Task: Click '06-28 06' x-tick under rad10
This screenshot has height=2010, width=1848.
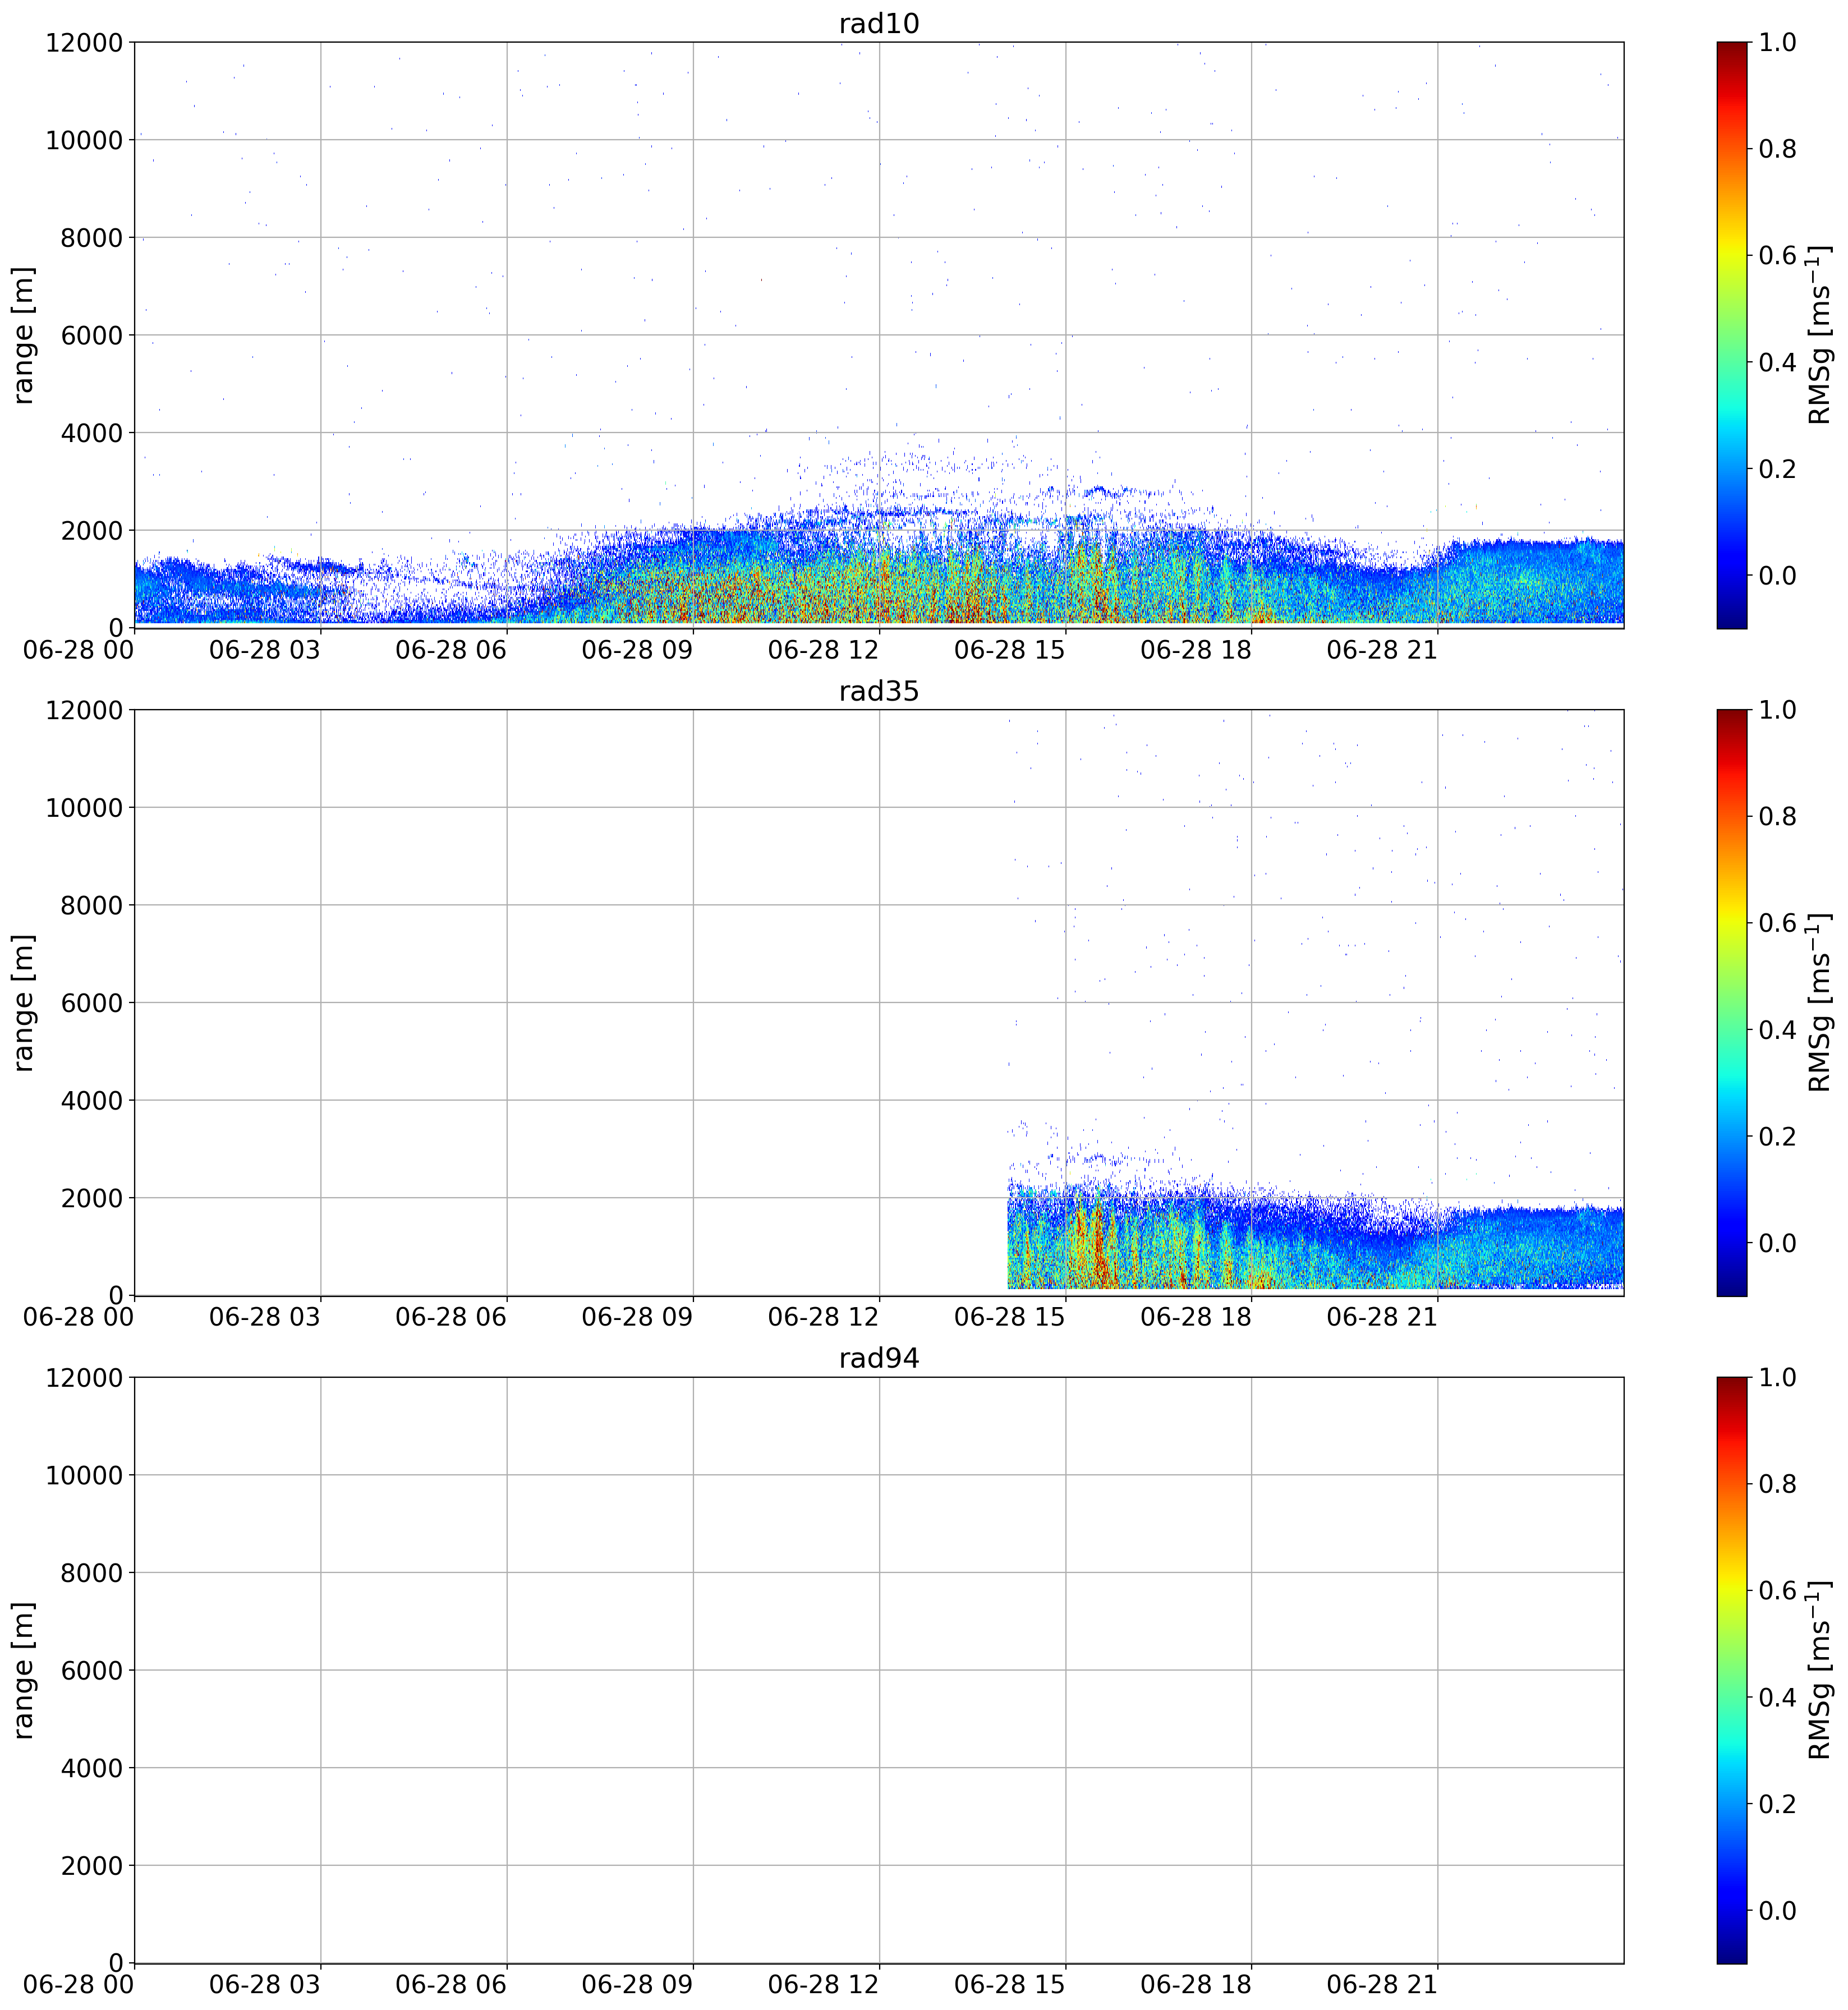Action: coord(451,649)
